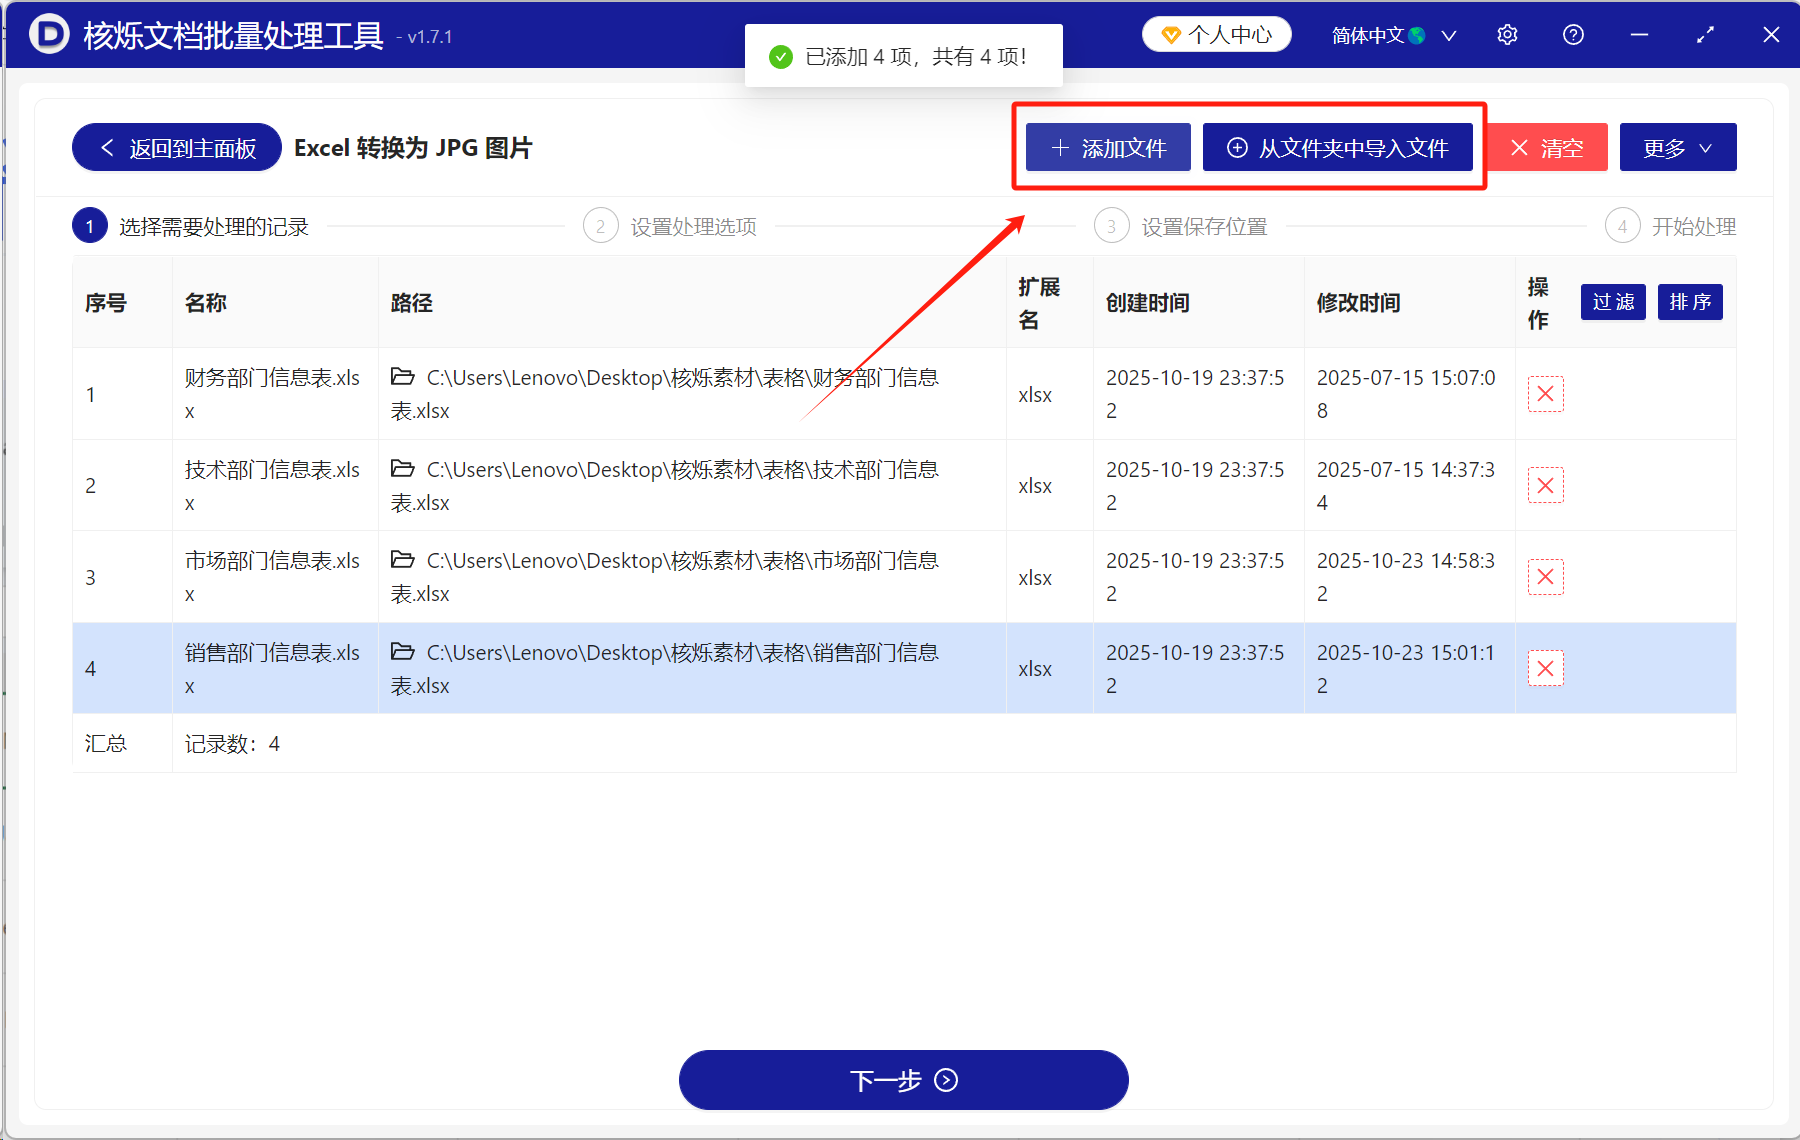Expand the language selector dropdown

(x=1448, y=34)
